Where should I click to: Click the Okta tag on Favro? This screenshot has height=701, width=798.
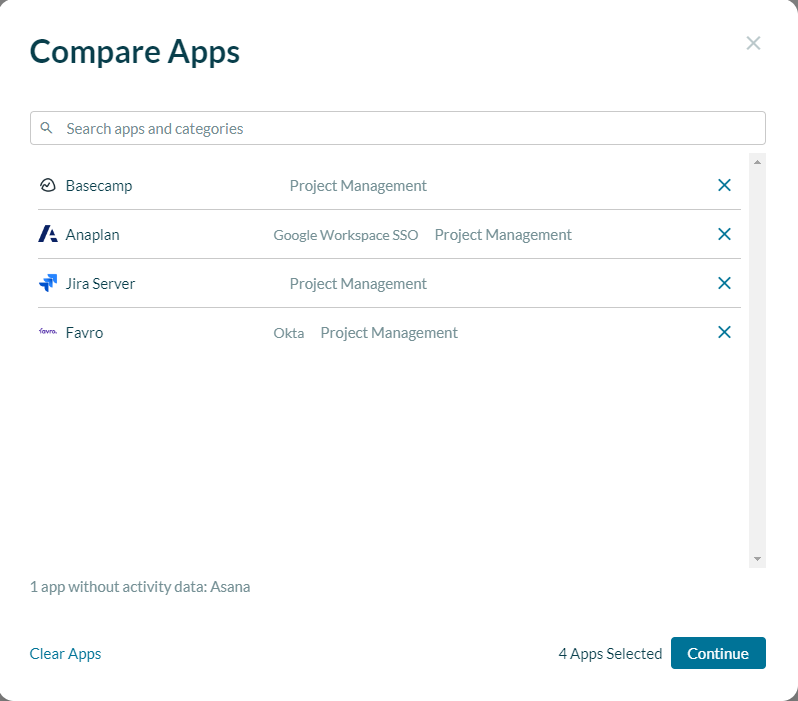click(289, 333)
